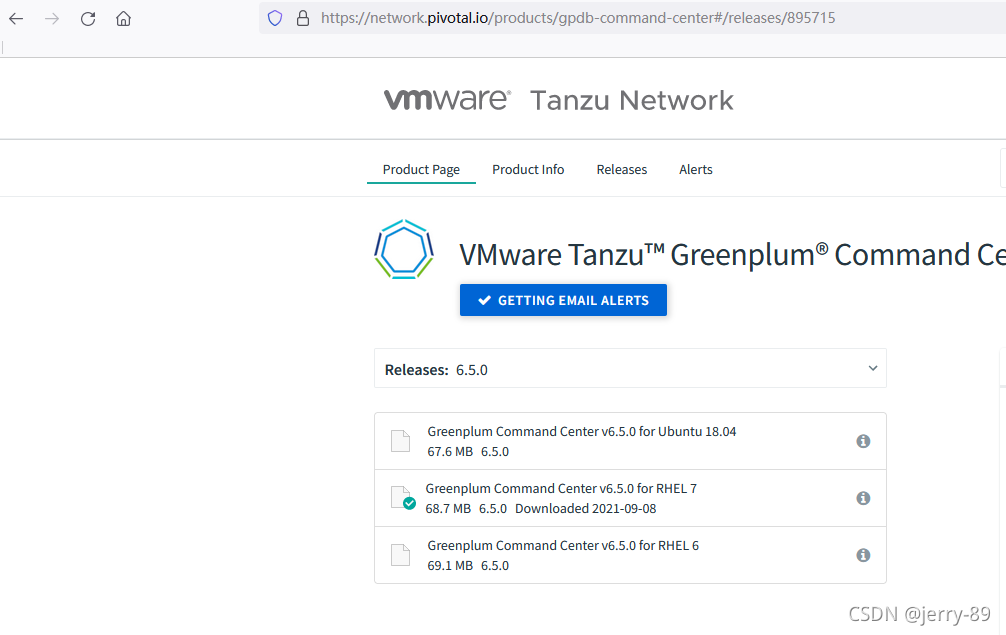Open info for RHEL 6 release
This screenshot has width=1006, height=635.
tap(863, 554)
